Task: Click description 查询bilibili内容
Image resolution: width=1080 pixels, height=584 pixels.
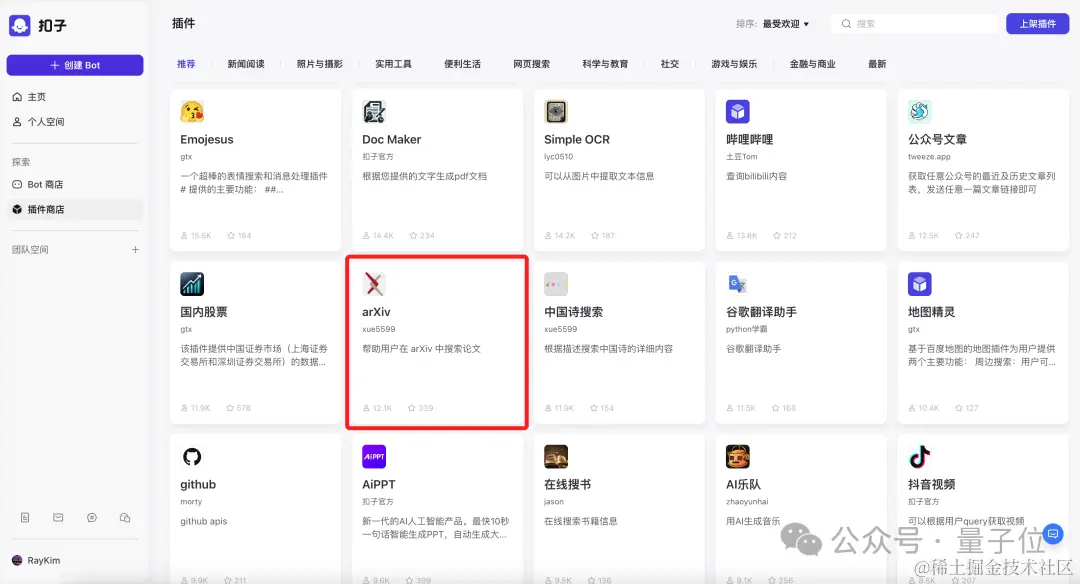Action: click(x=756, y=176)
